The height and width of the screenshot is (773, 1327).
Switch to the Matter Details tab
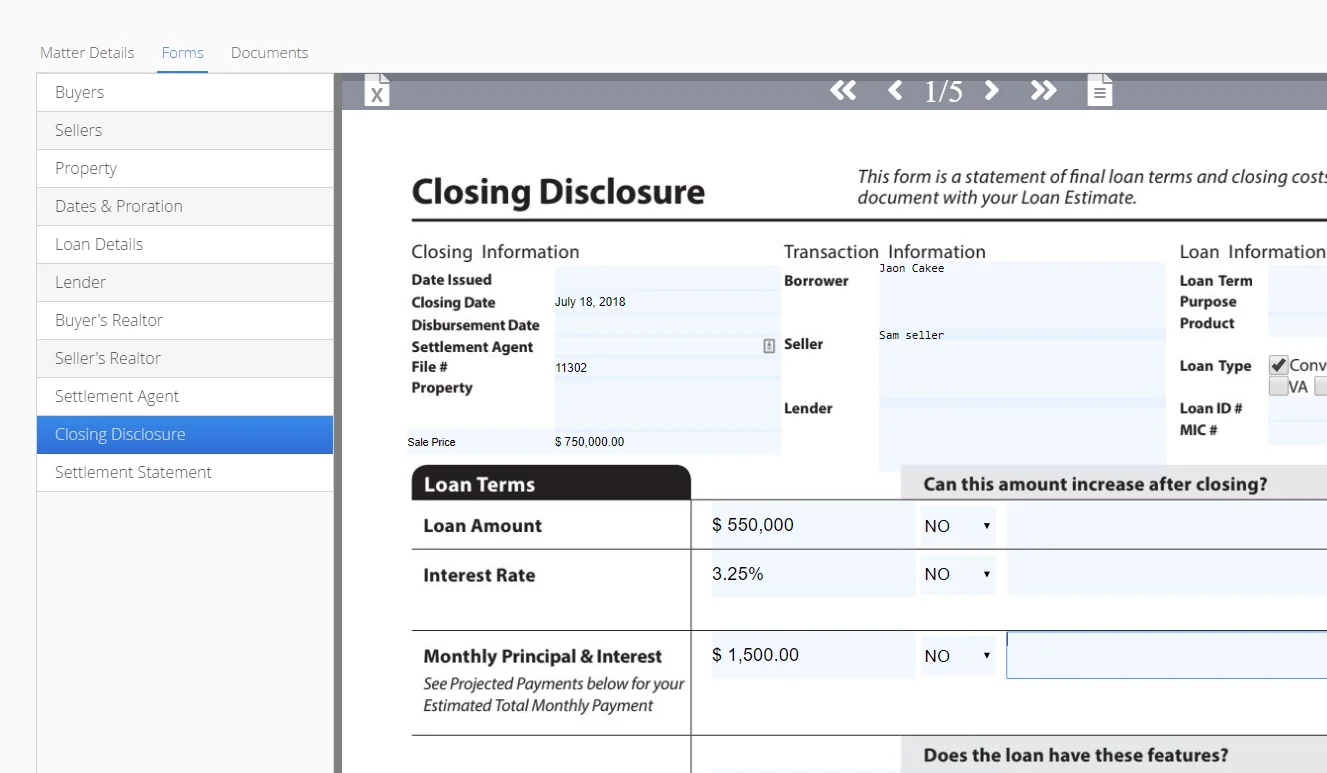(87, 53)
